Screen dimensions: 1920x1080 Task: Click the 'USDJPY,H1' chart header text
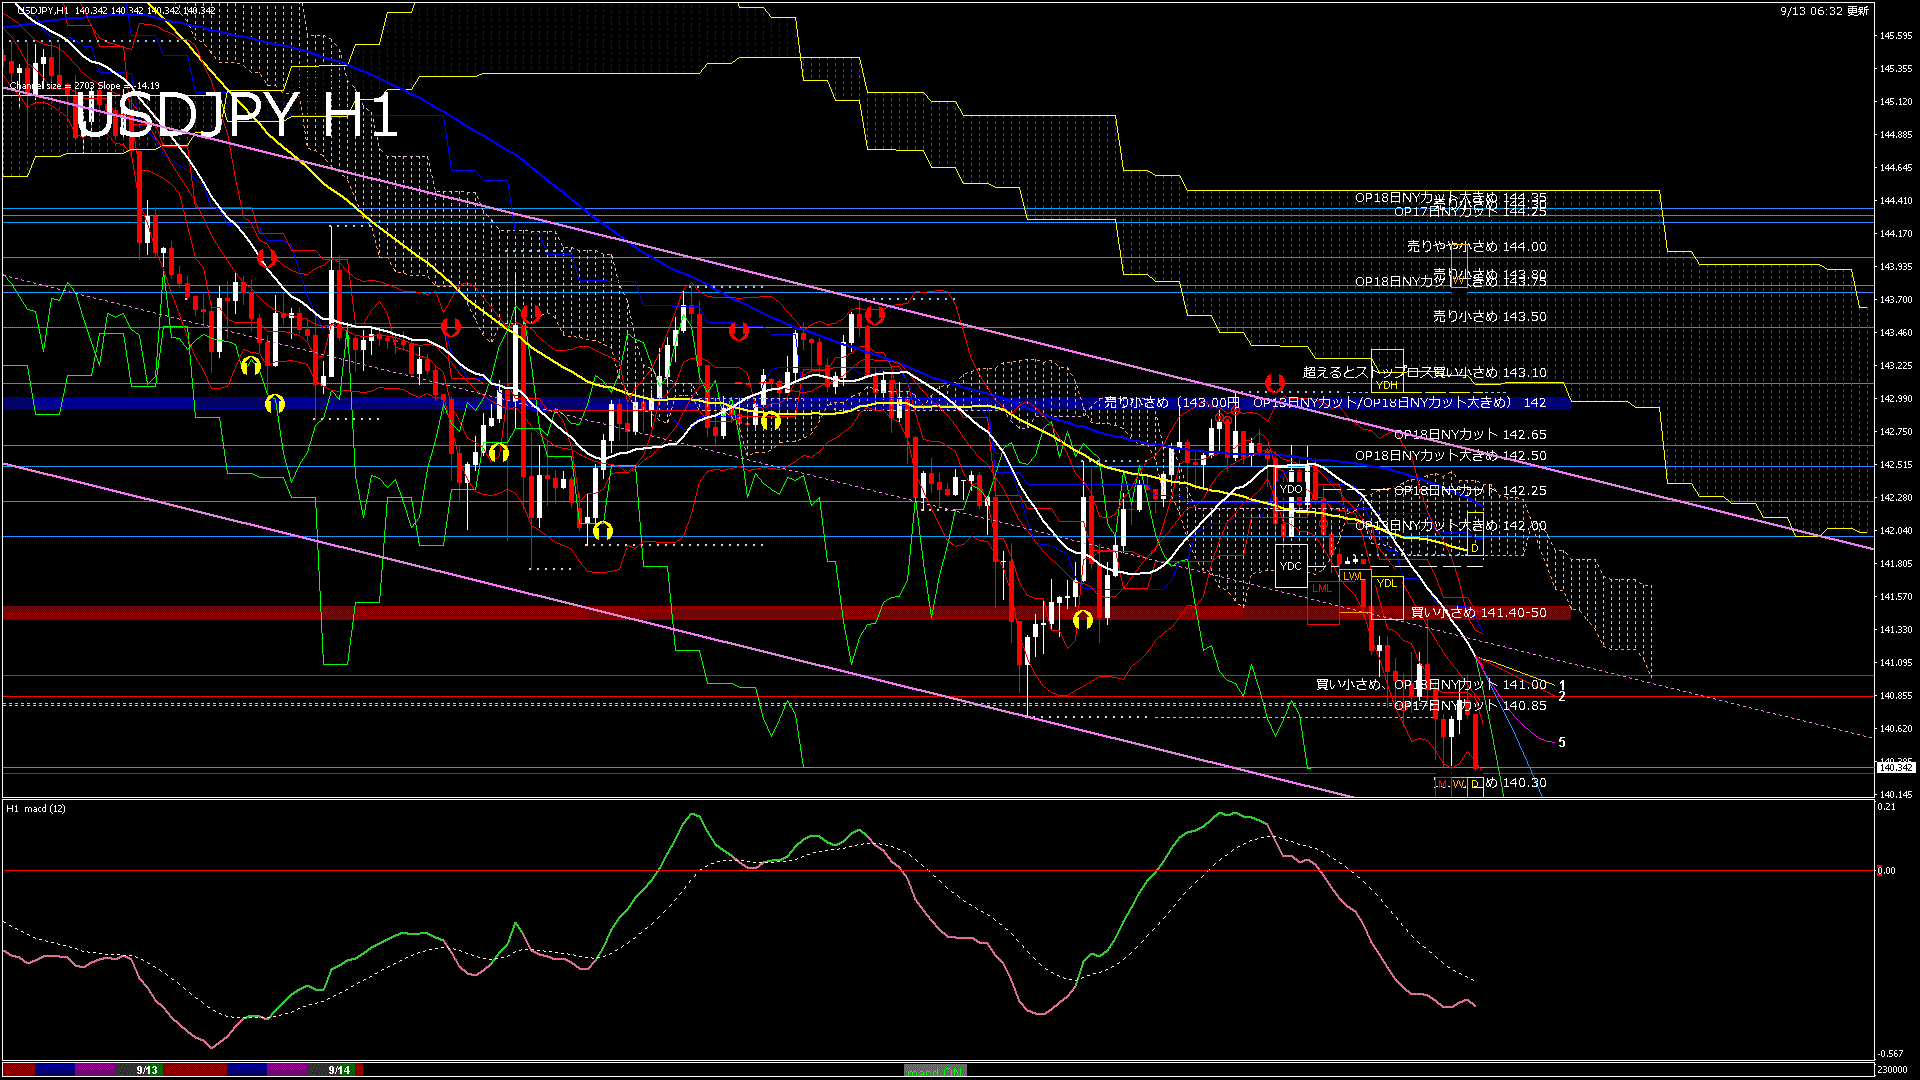[42, 10]
